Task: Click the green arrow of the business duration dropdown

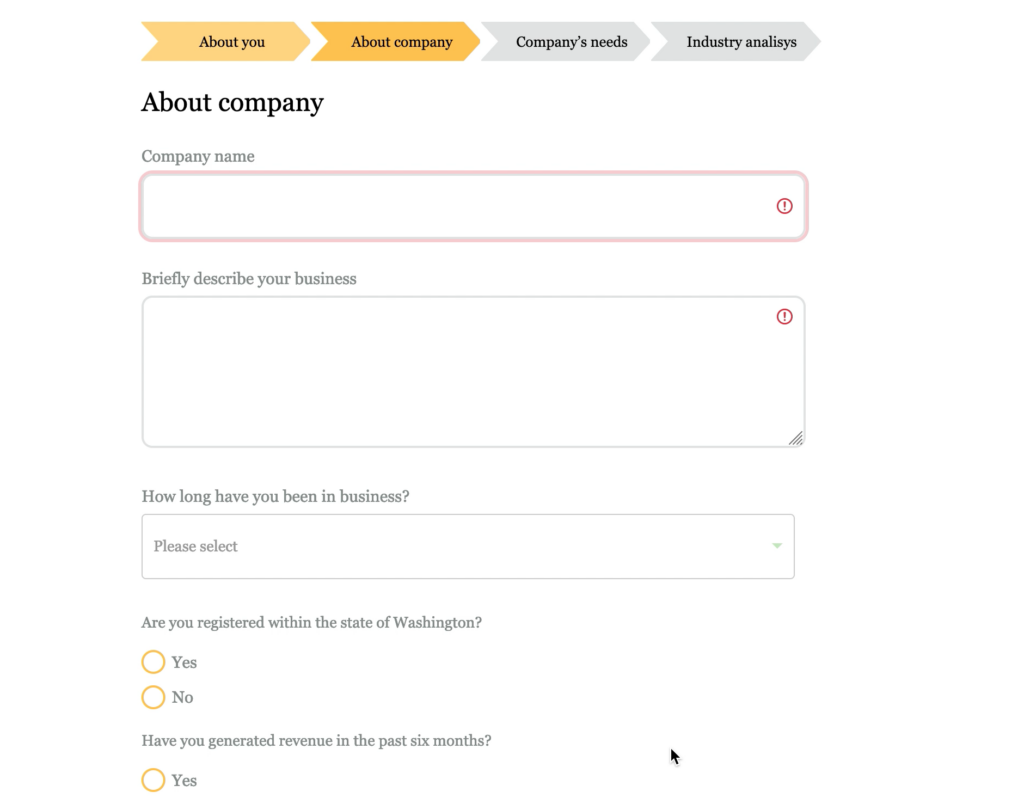Action: click(x=777, y=546)
